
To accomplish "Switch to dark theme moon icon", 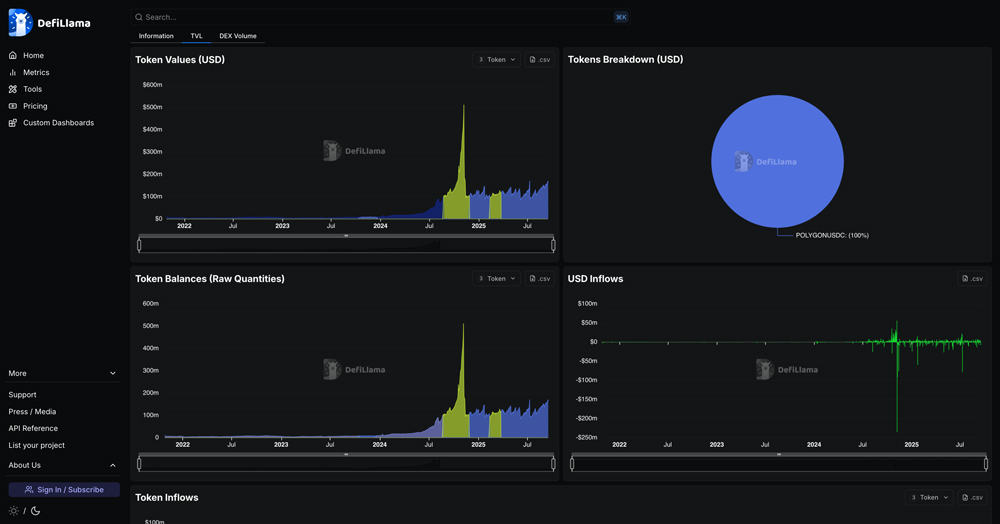I will (x=36, y=511).
